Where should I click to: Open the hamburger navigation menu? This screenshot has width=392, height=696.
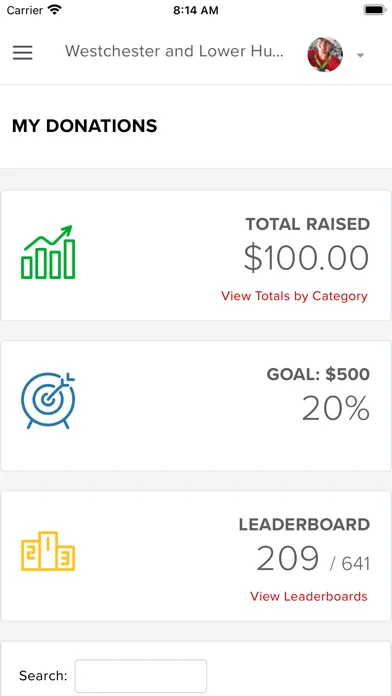pyautogui.click(x=22, y=53)
